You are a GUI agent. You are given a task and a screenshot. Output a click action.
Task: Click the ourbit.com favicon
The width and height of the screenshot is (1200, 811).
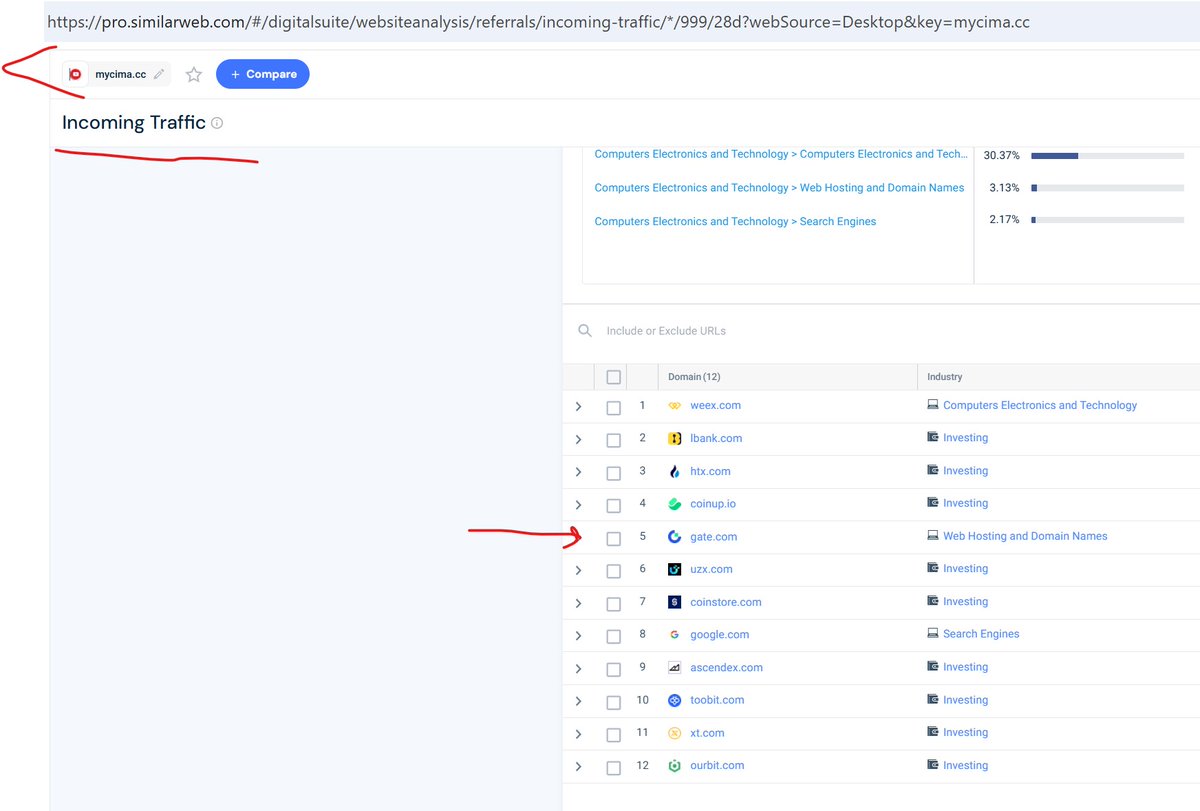click(x=674, y=765)
